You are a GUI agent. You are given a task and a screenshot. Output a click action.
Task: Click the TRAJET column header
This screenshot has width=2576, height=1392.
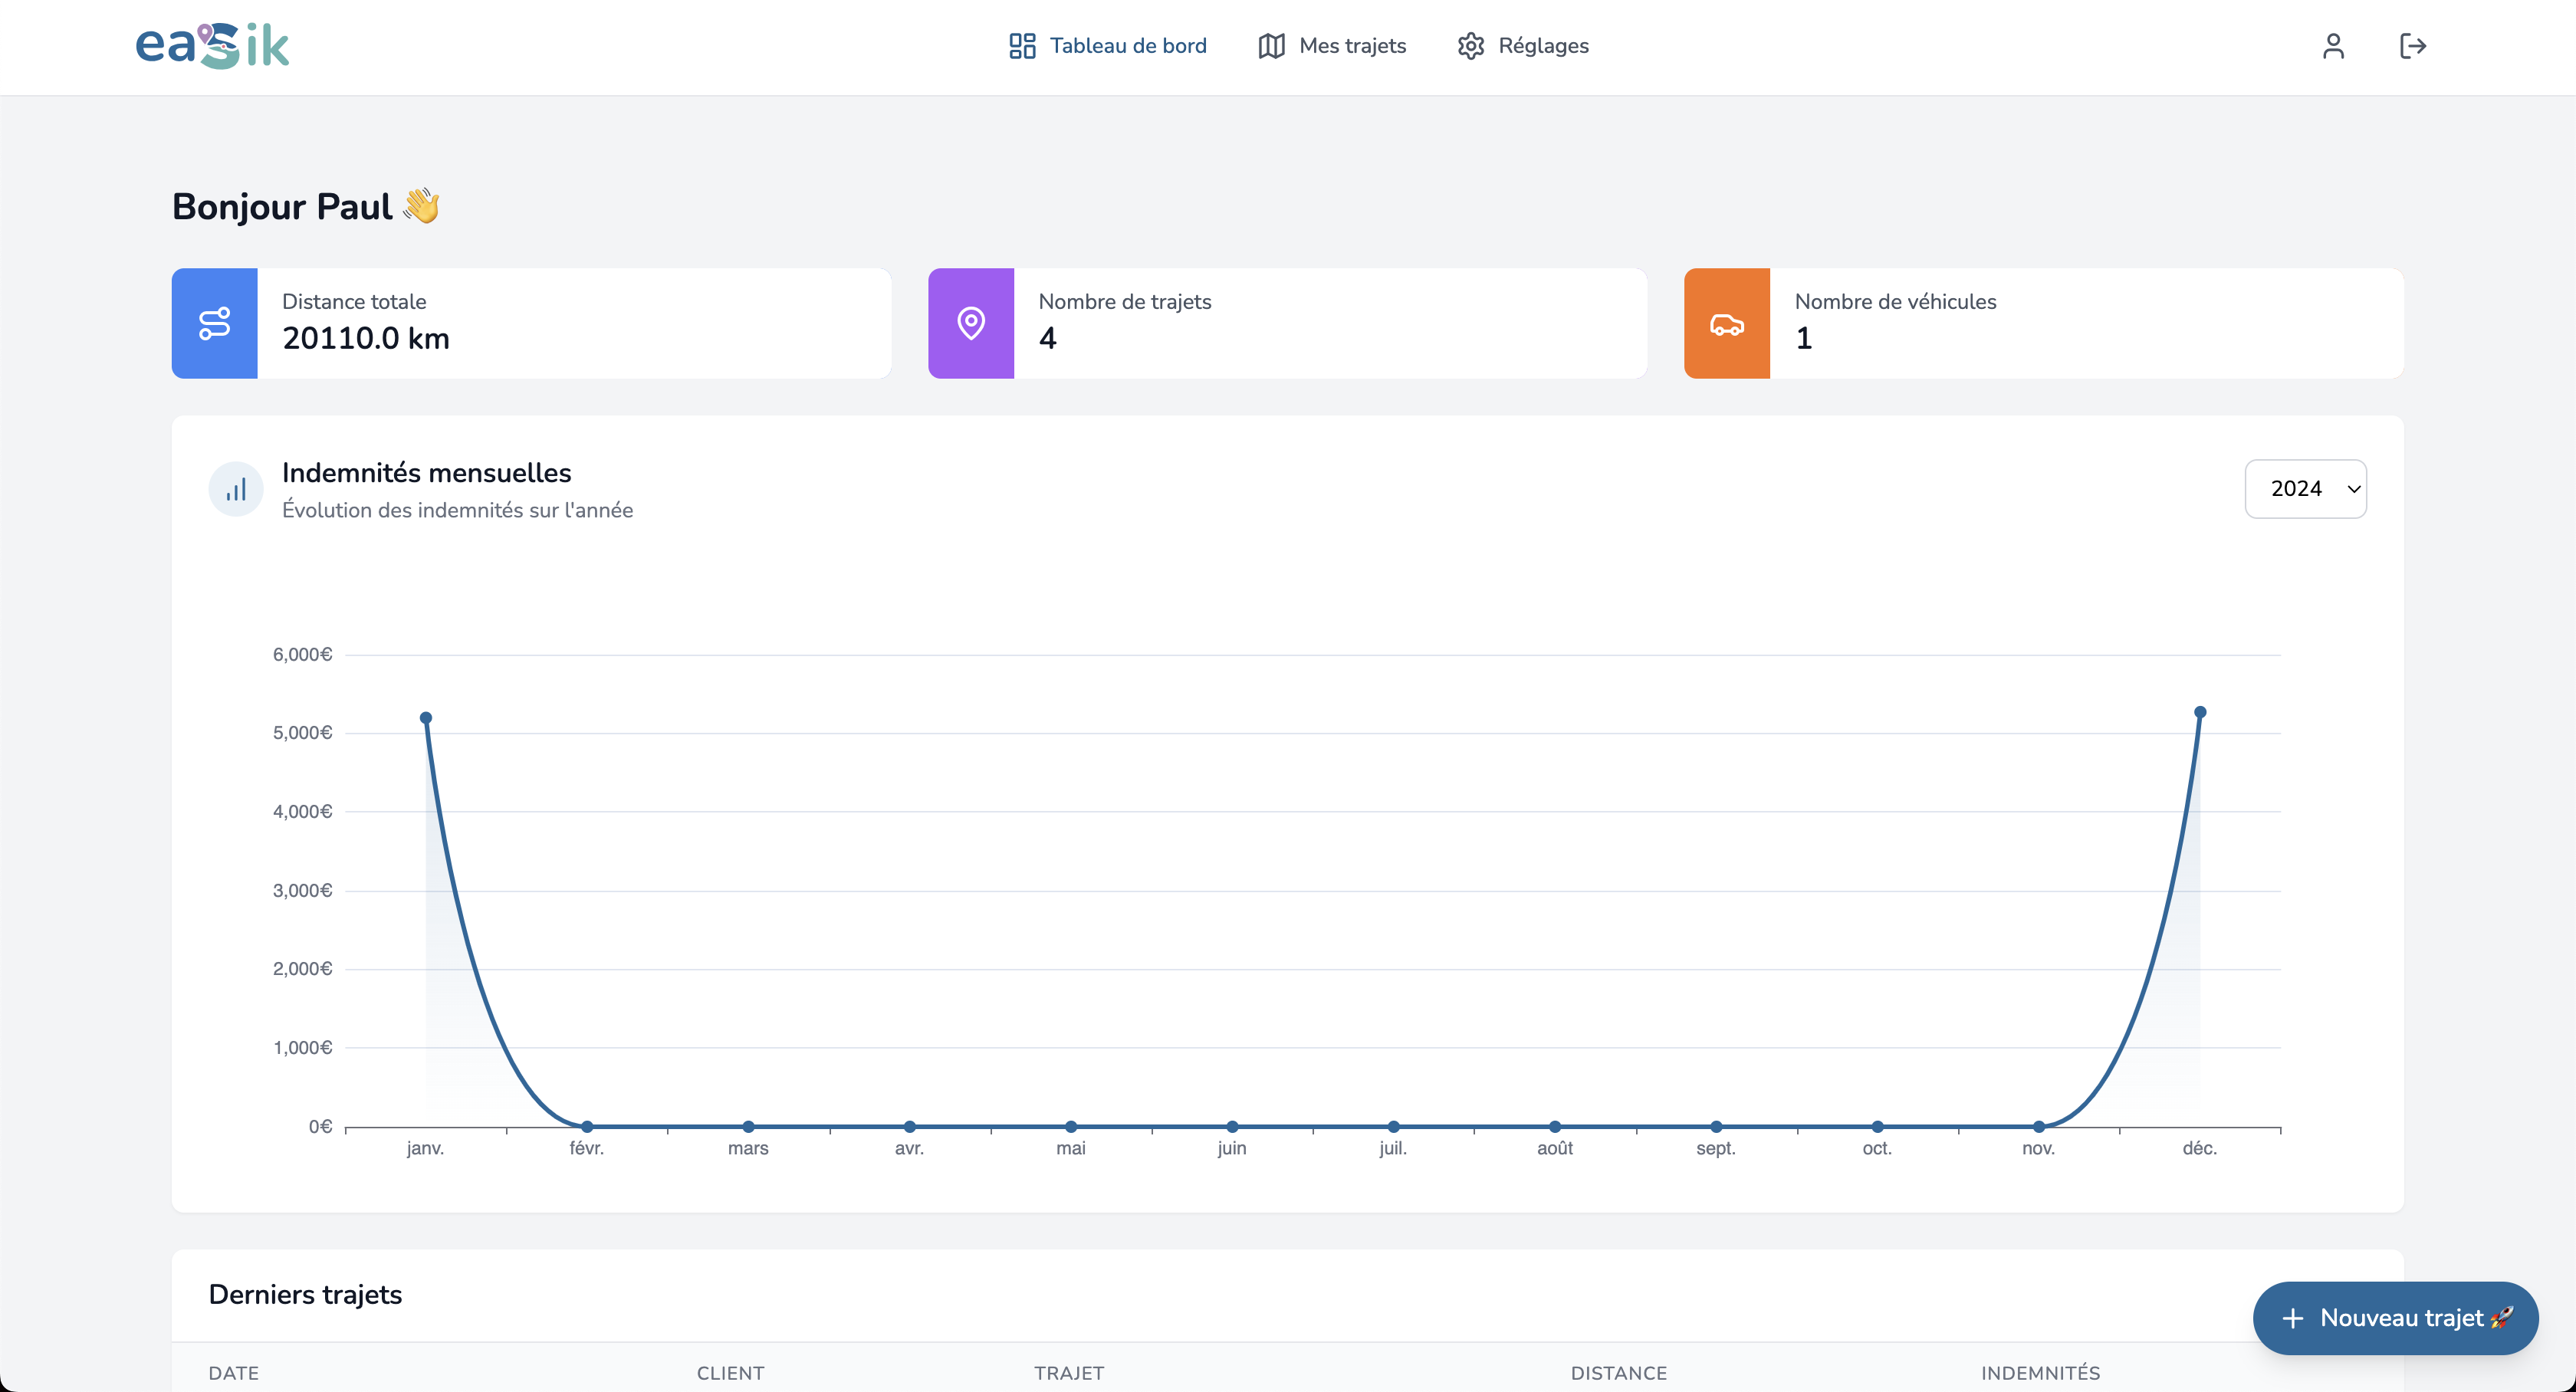coord(1069,1373)
